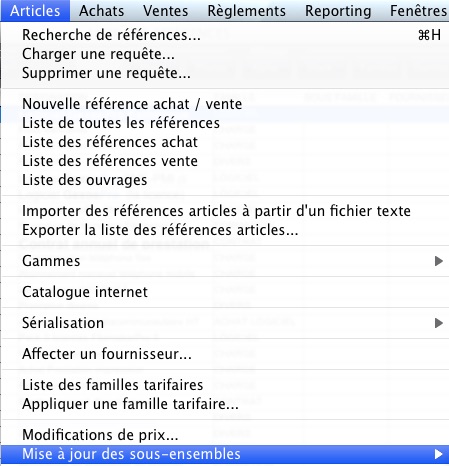Open the Reporting menu
449x466 pixels.
click(x=338, y=11)
